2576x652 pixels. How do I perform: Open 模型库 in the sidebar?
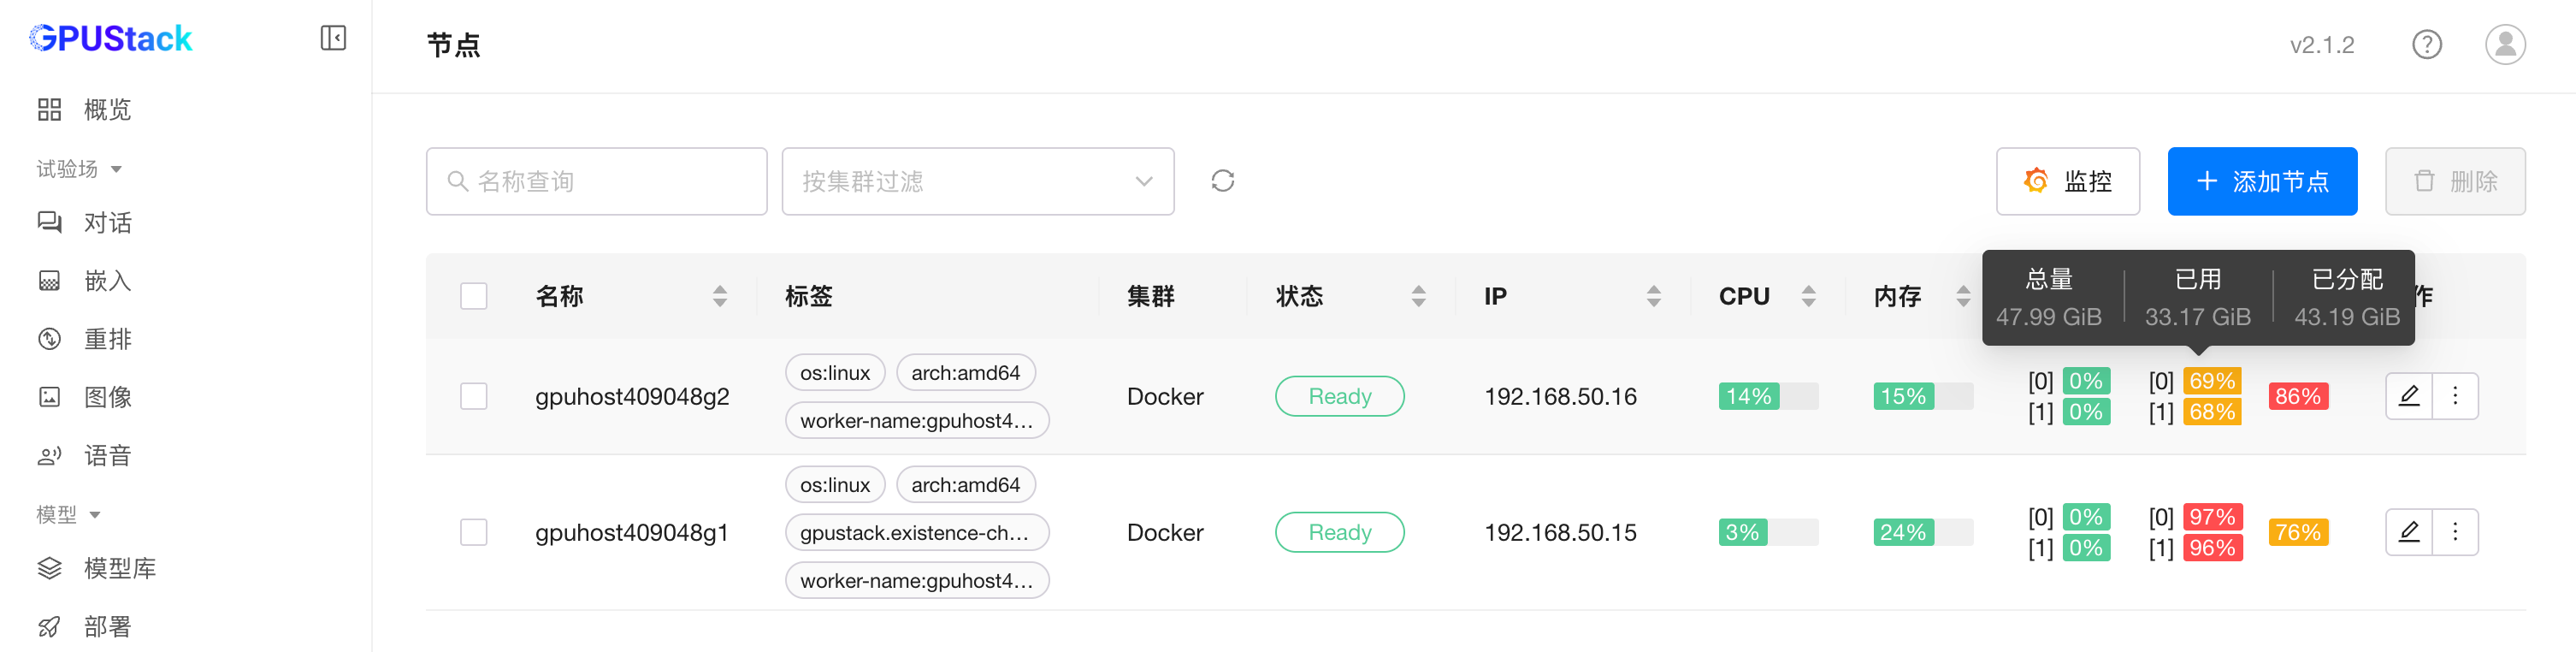point(119,568)
